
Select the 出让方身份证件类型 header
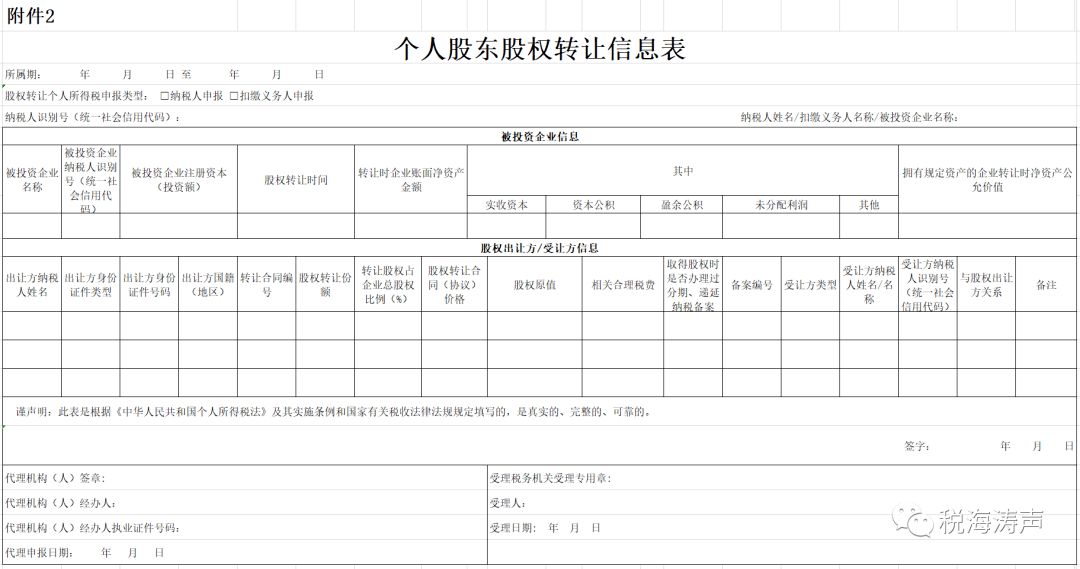point(90,284)
